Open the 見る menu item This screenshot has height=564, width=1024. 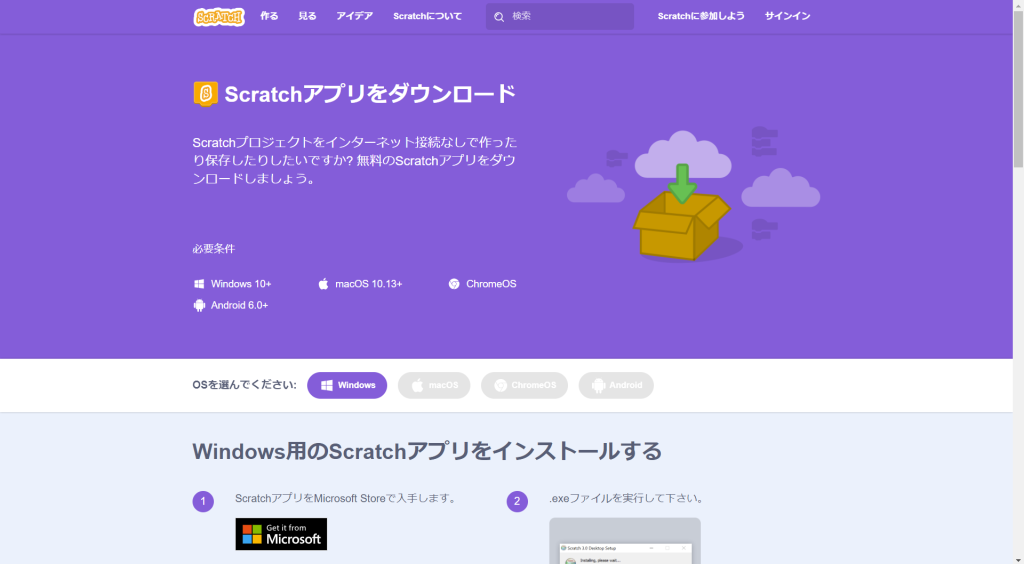point(307,17)
